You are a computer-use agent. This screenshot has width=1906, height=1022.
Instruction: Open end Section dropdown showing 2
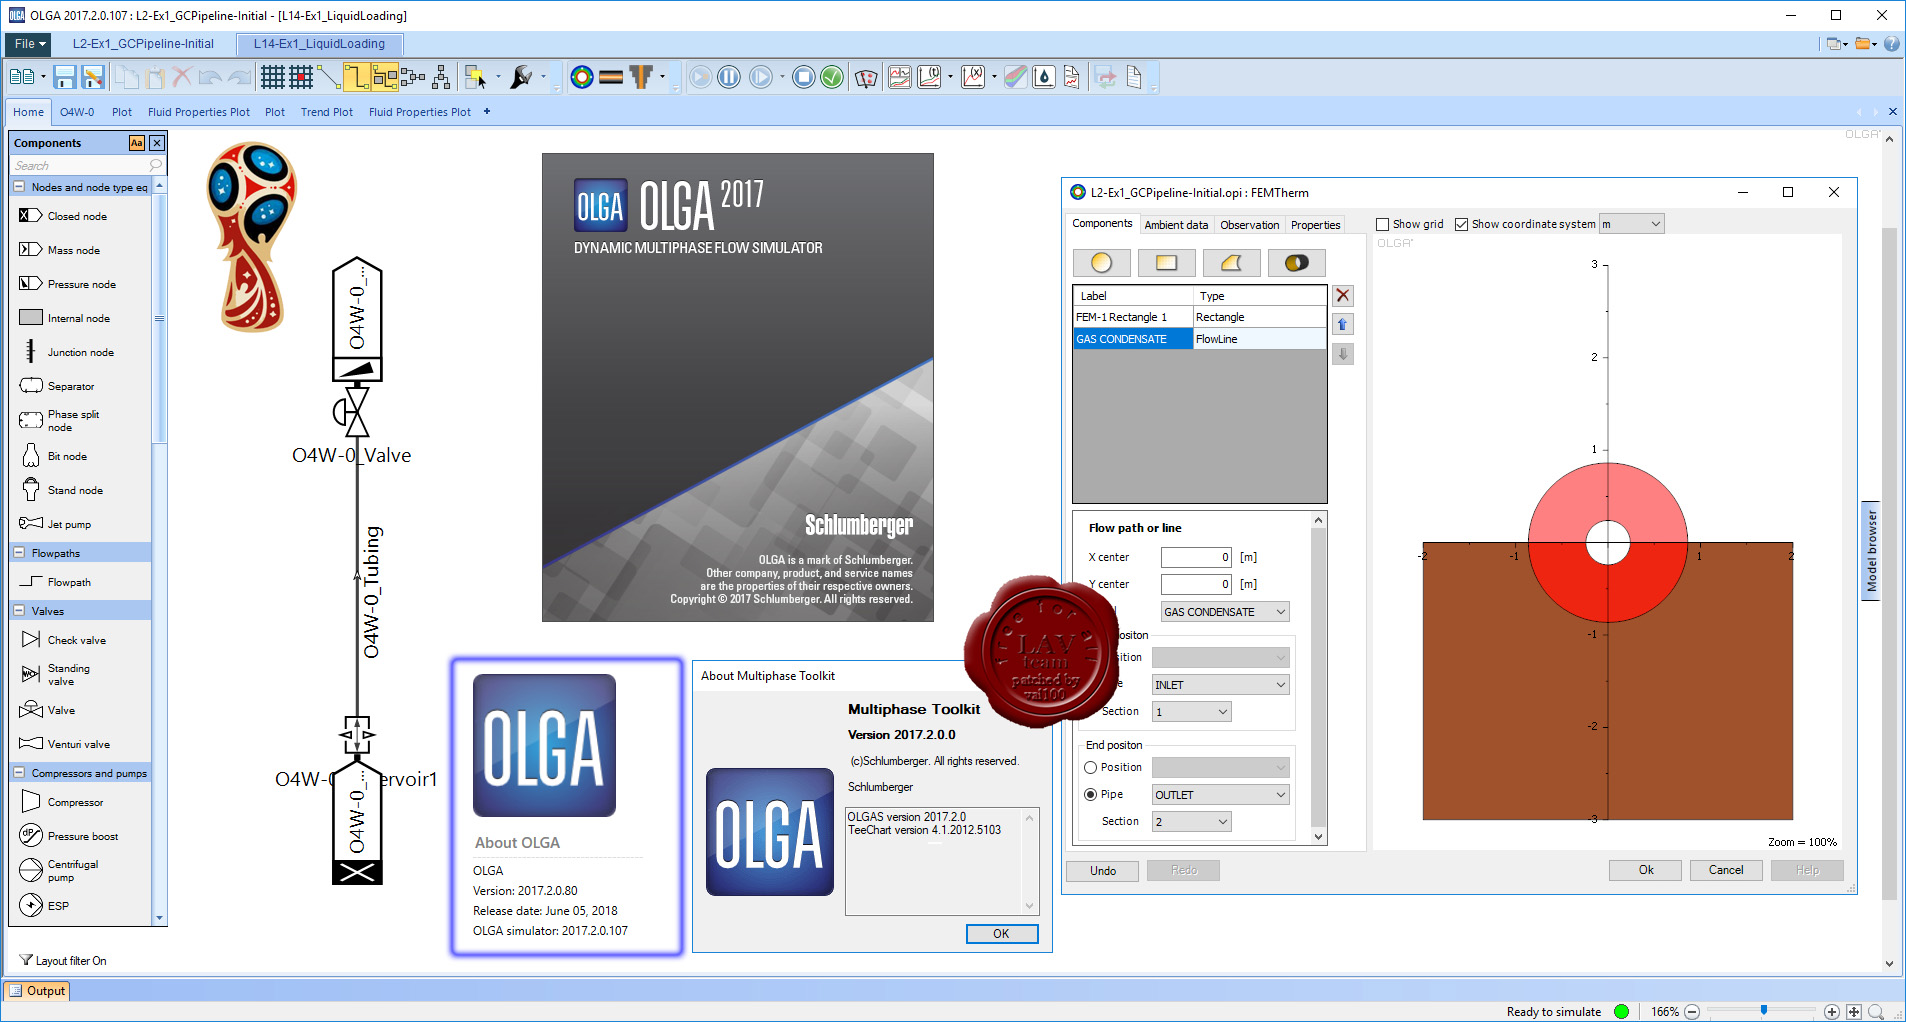[1191, 822]
